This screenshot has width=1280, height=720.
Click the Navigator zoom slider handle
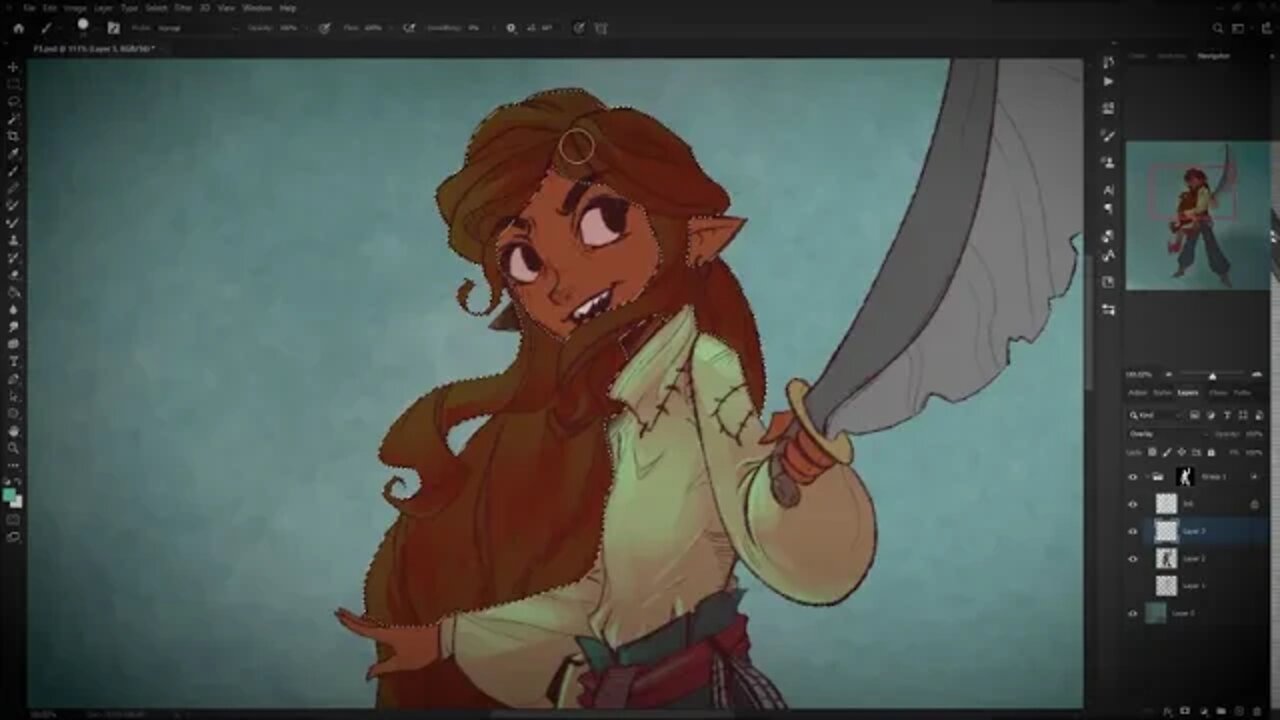click(1212, 375)
